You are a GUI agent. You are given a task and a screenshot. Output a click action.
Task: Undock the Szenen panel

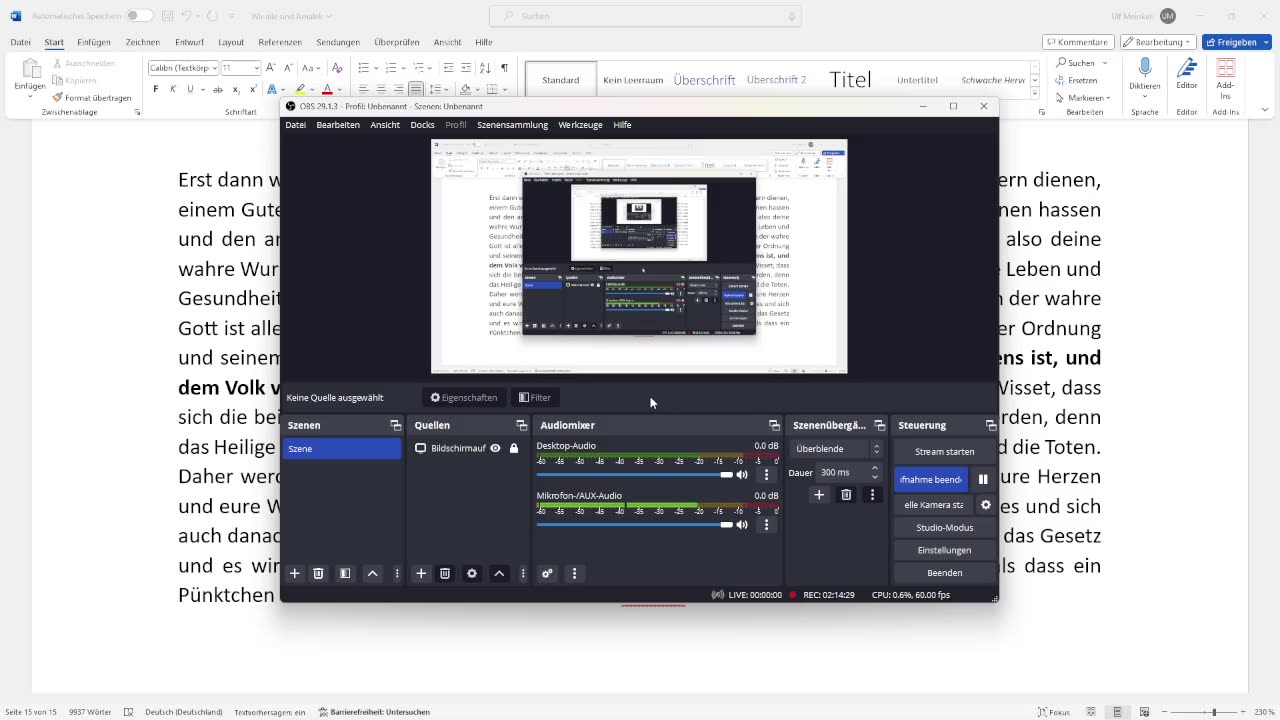(395, 425)
